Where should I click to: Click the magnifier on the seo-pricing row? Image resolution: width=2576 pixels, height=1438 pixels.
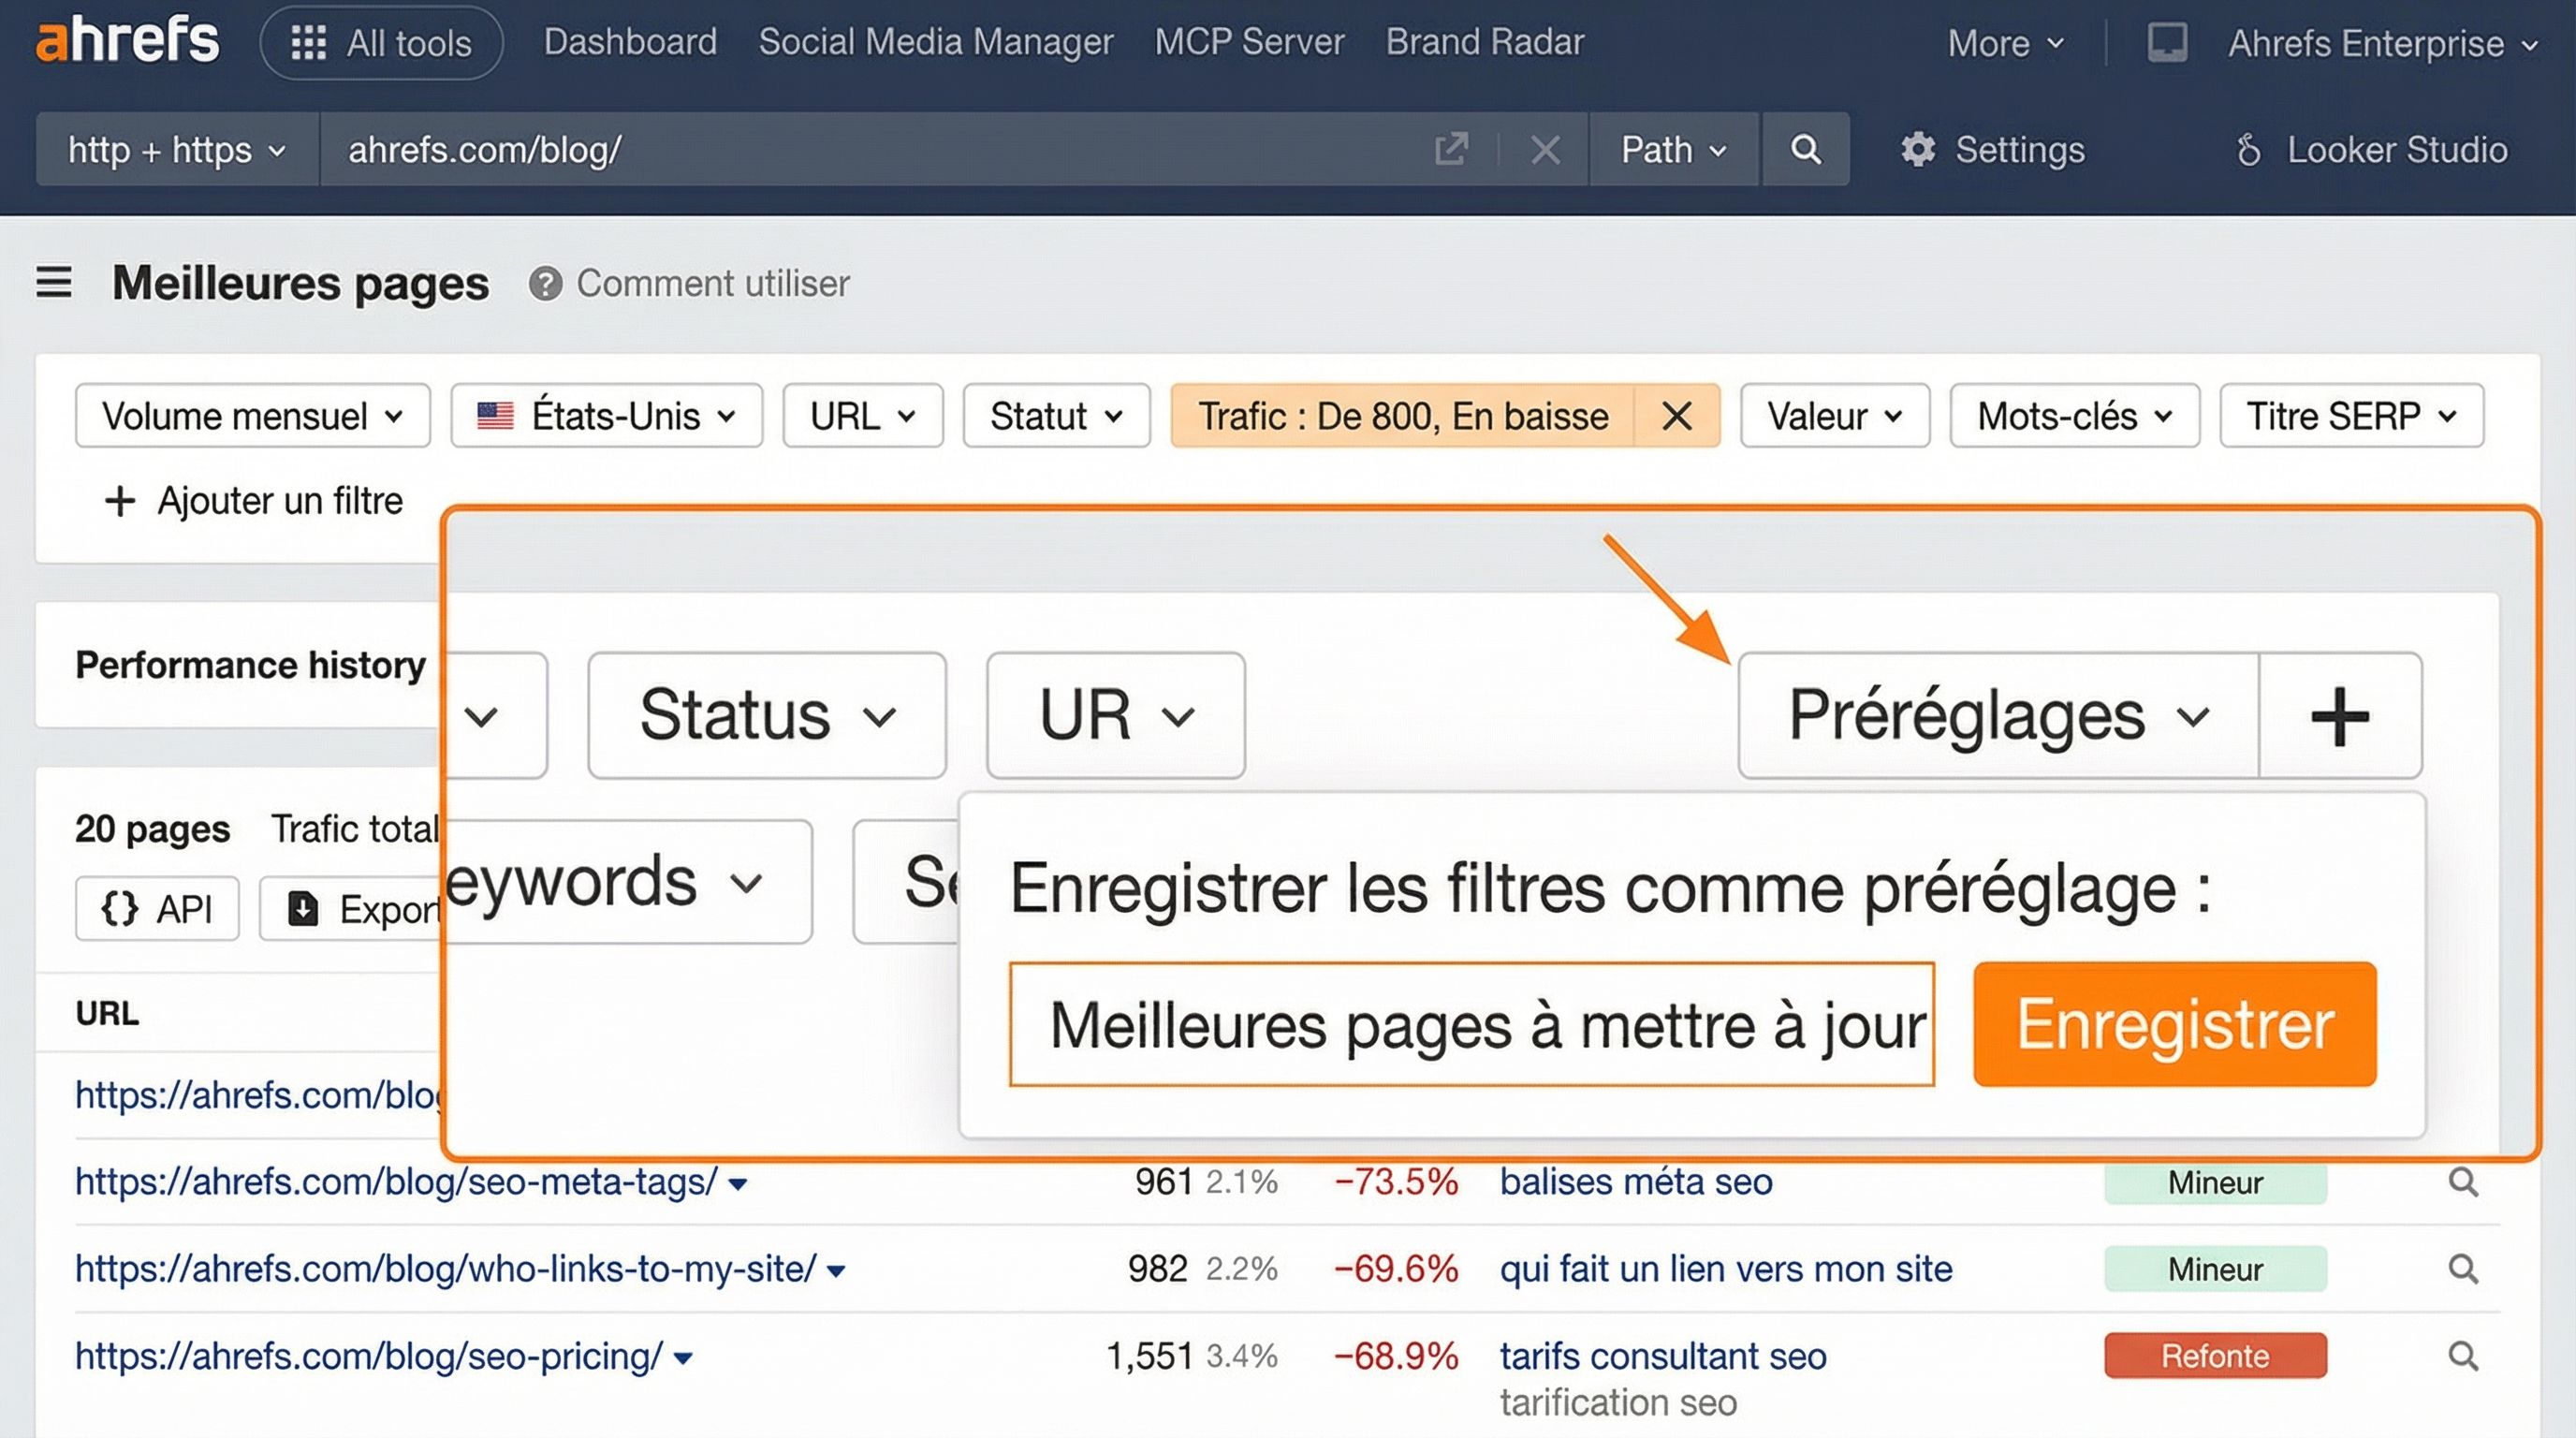point(2463,1356)
